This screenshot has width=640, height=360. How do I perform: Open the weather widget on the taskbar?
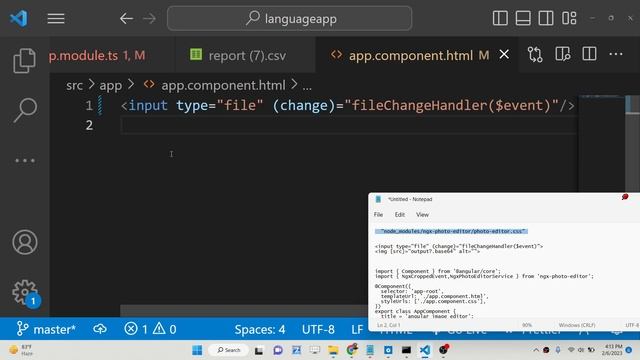click(x=21, y=350)
